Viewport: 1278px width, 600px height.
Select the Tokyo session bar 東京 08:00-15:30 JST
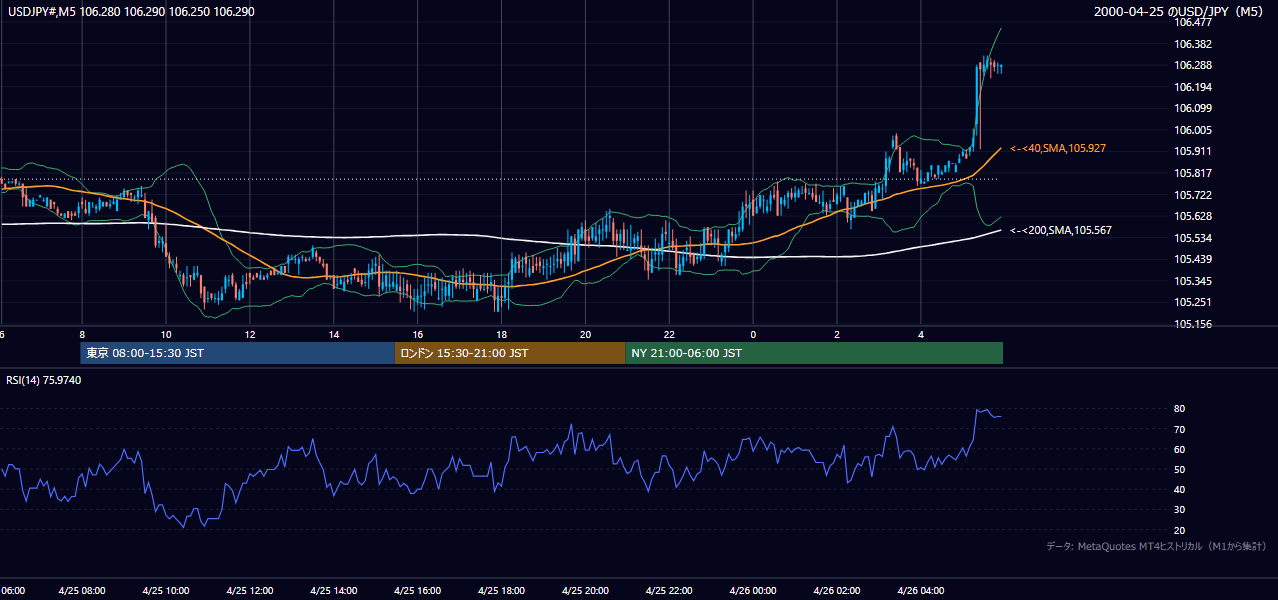[x=238, y=353]
